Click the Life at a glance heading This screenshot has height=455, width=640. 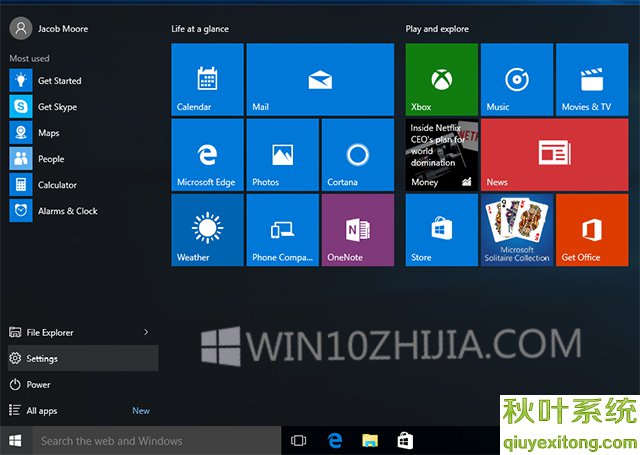(x=200, y=29)
